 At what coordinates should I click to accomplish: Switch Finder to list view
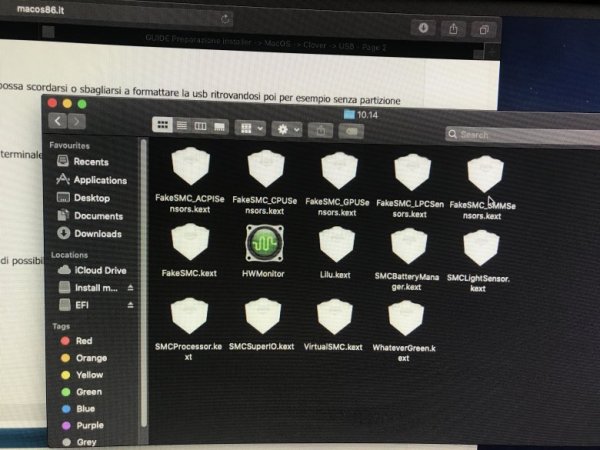click(182, 126)
